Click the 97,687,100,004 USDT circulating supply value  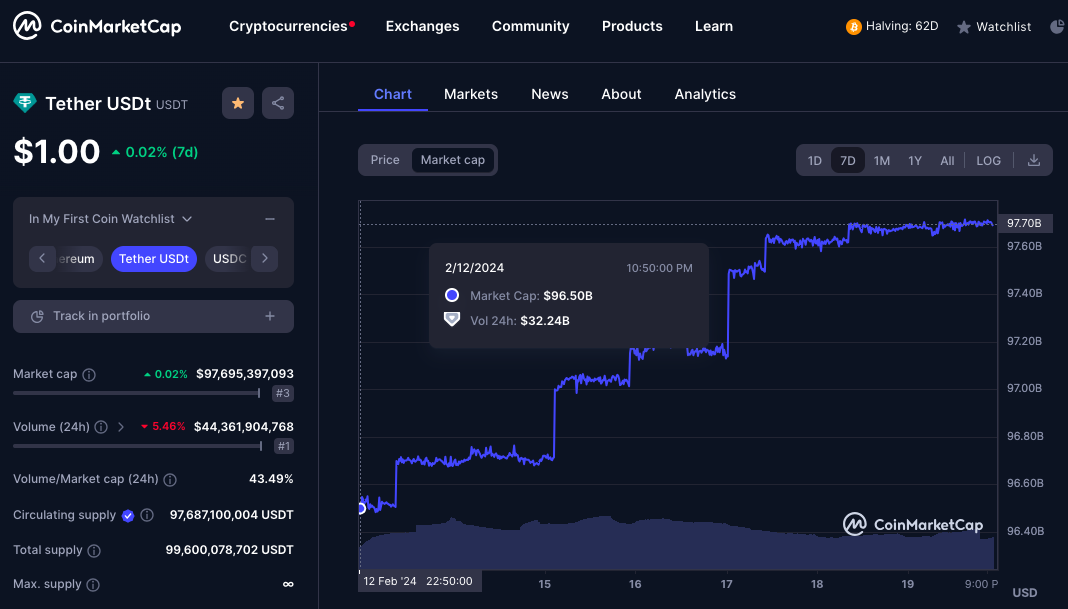click(232, 515)
